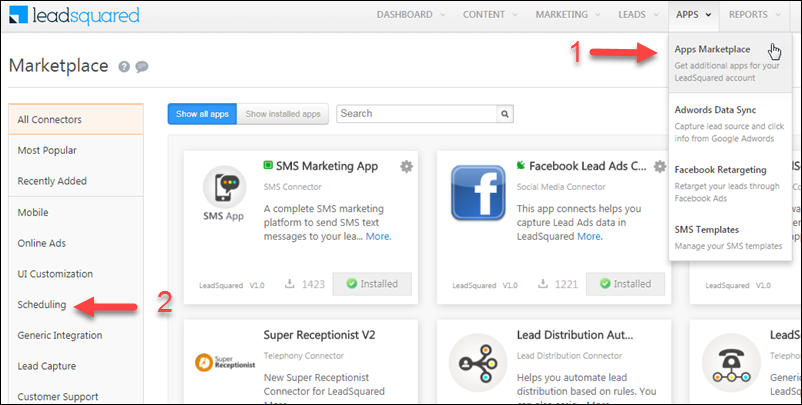
Task: Expand the MARKETING menu
Action: click(x=568, y=15)
